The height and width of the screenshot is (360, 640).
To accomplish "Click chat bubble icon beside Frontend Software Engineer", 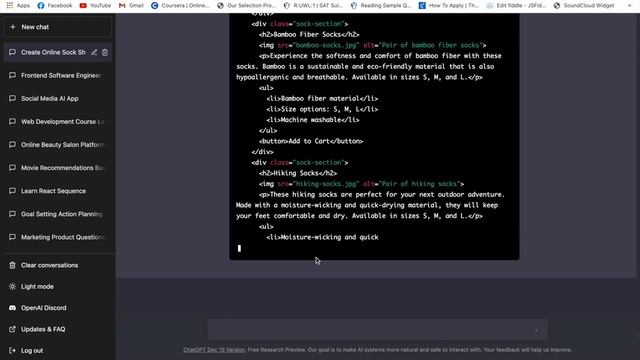I will click(x=12, y=75).
